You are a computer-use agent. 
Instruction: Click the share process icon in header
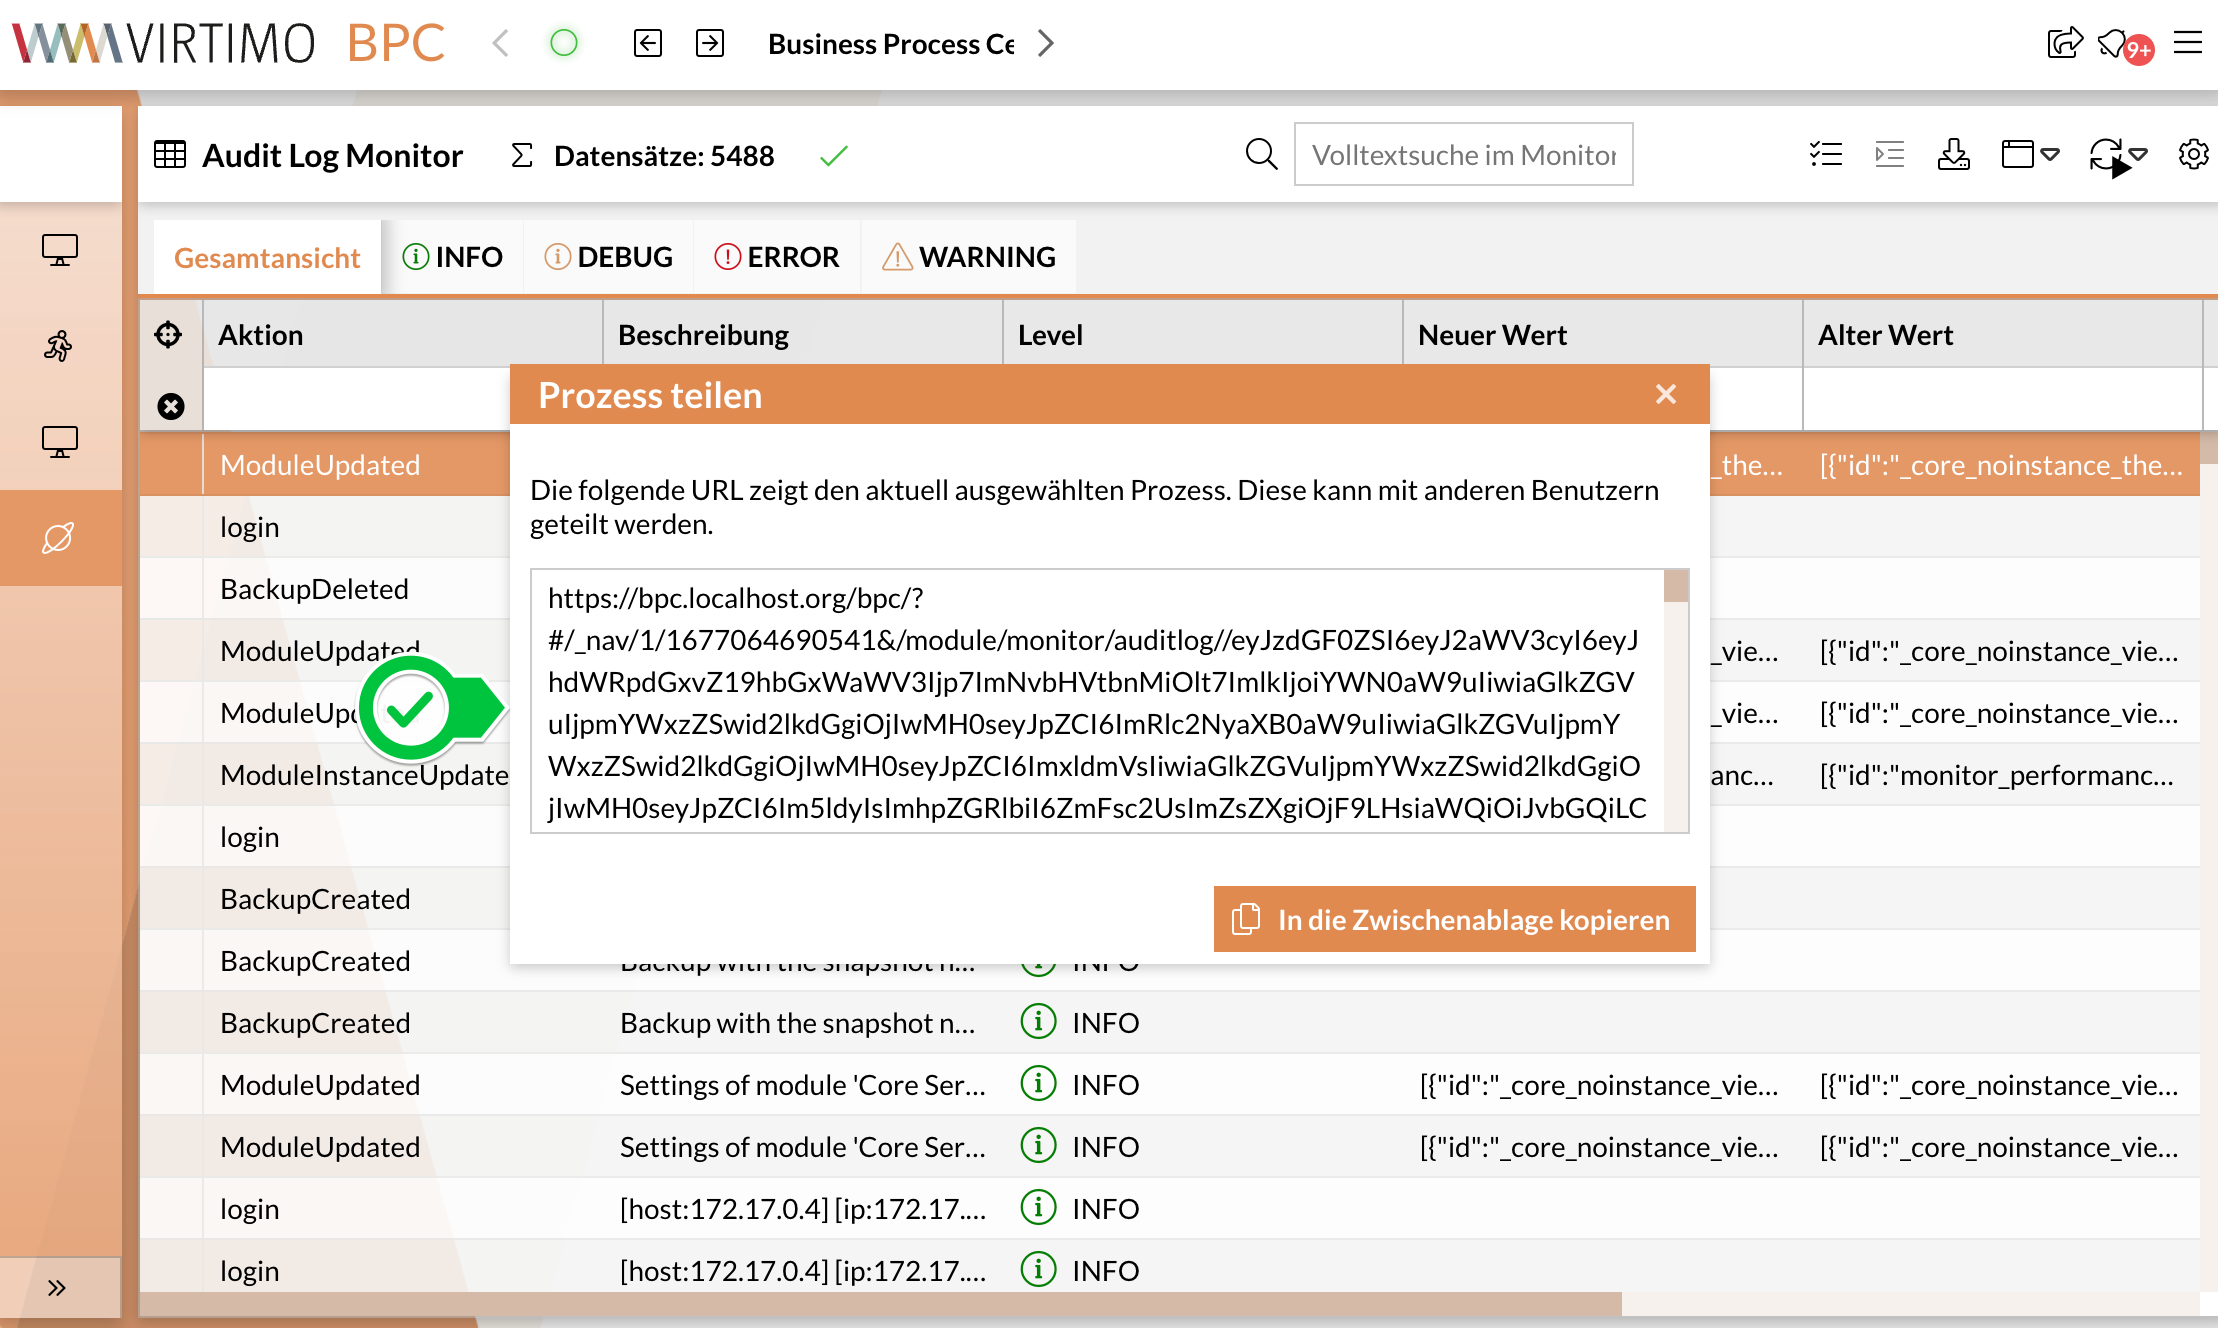[x=2064, y=43]
